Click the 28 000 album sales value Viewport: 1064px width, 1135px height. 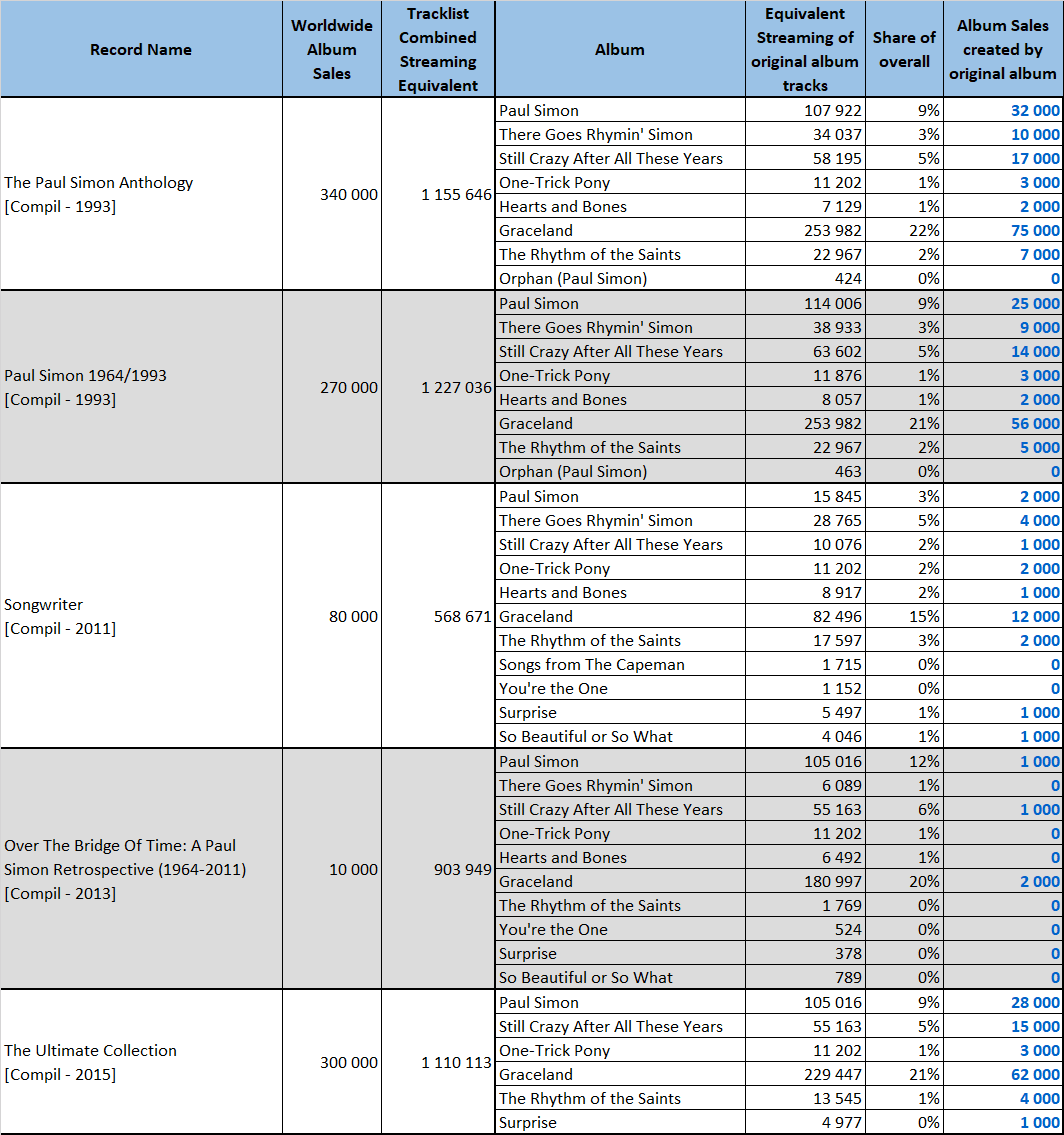(1003, 1003)
